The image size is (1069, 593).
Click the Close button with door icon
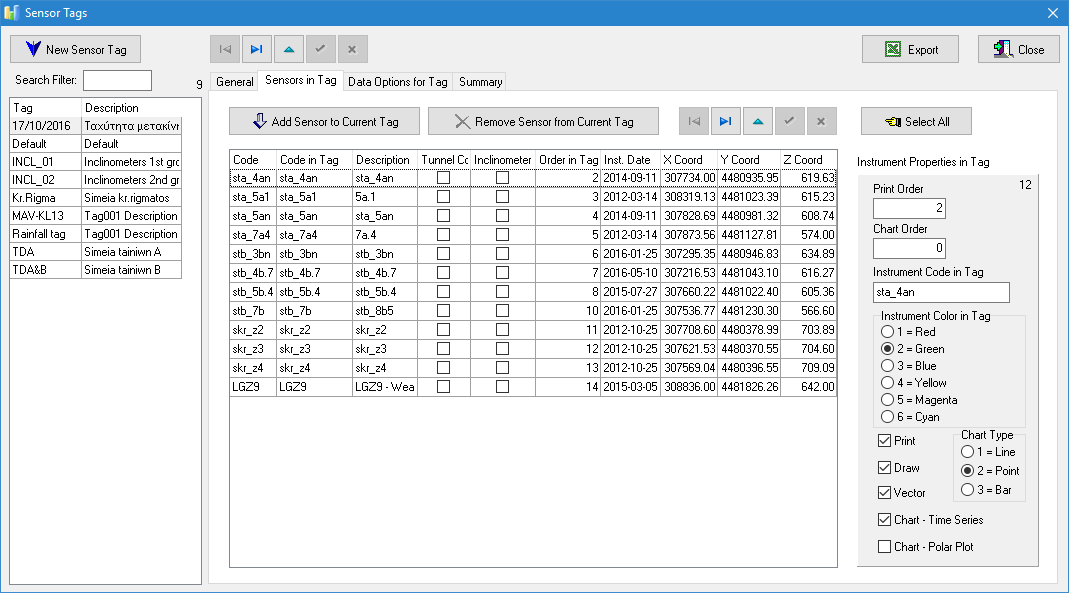1019,49
